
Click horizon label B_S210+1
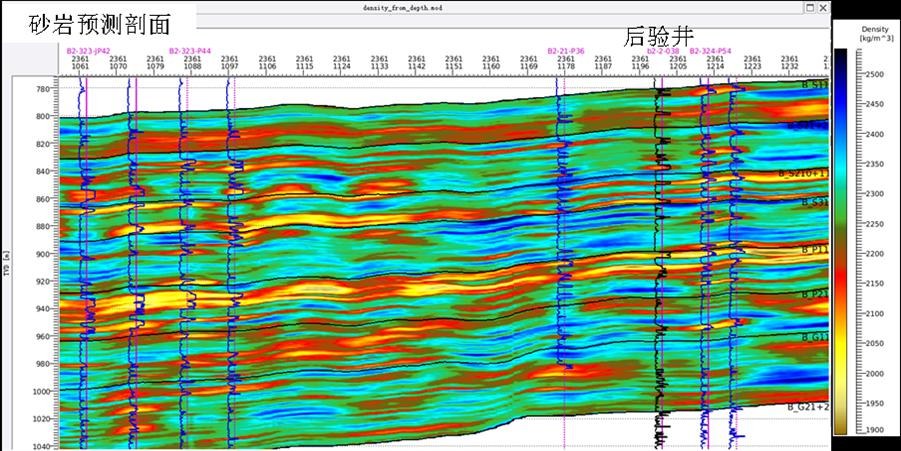click(804, 173)
